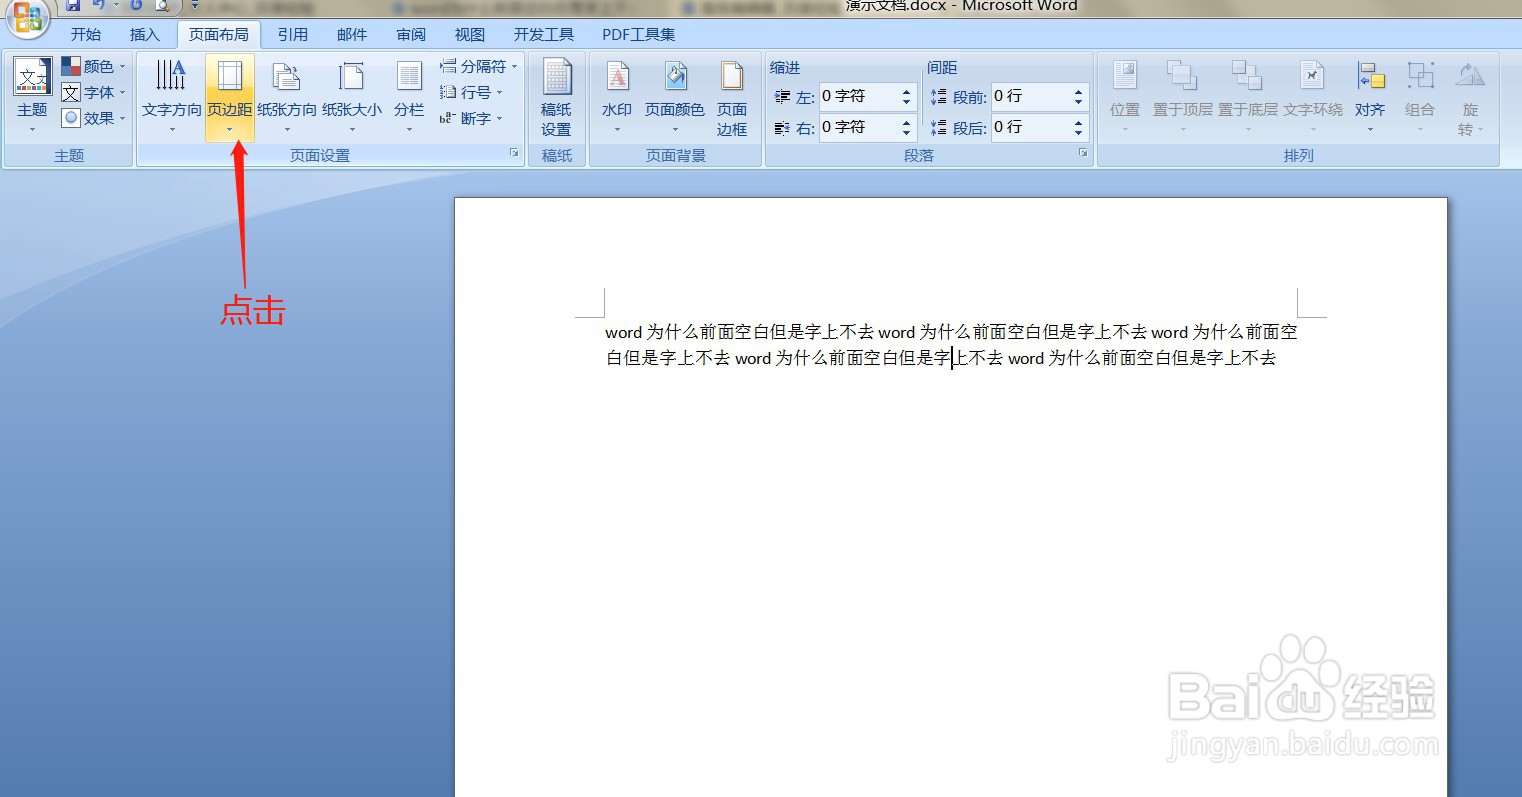Expand the 分隔符 breaks dropdown
The image size is (1522, 797).
(479, 66)
